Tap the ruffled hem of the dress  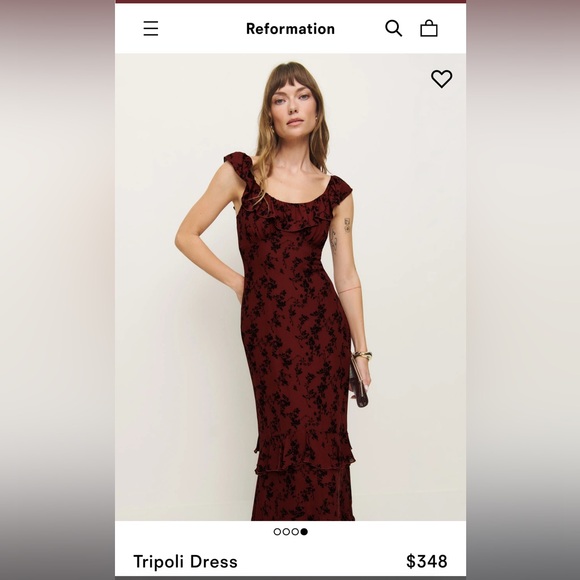(304, 453)
